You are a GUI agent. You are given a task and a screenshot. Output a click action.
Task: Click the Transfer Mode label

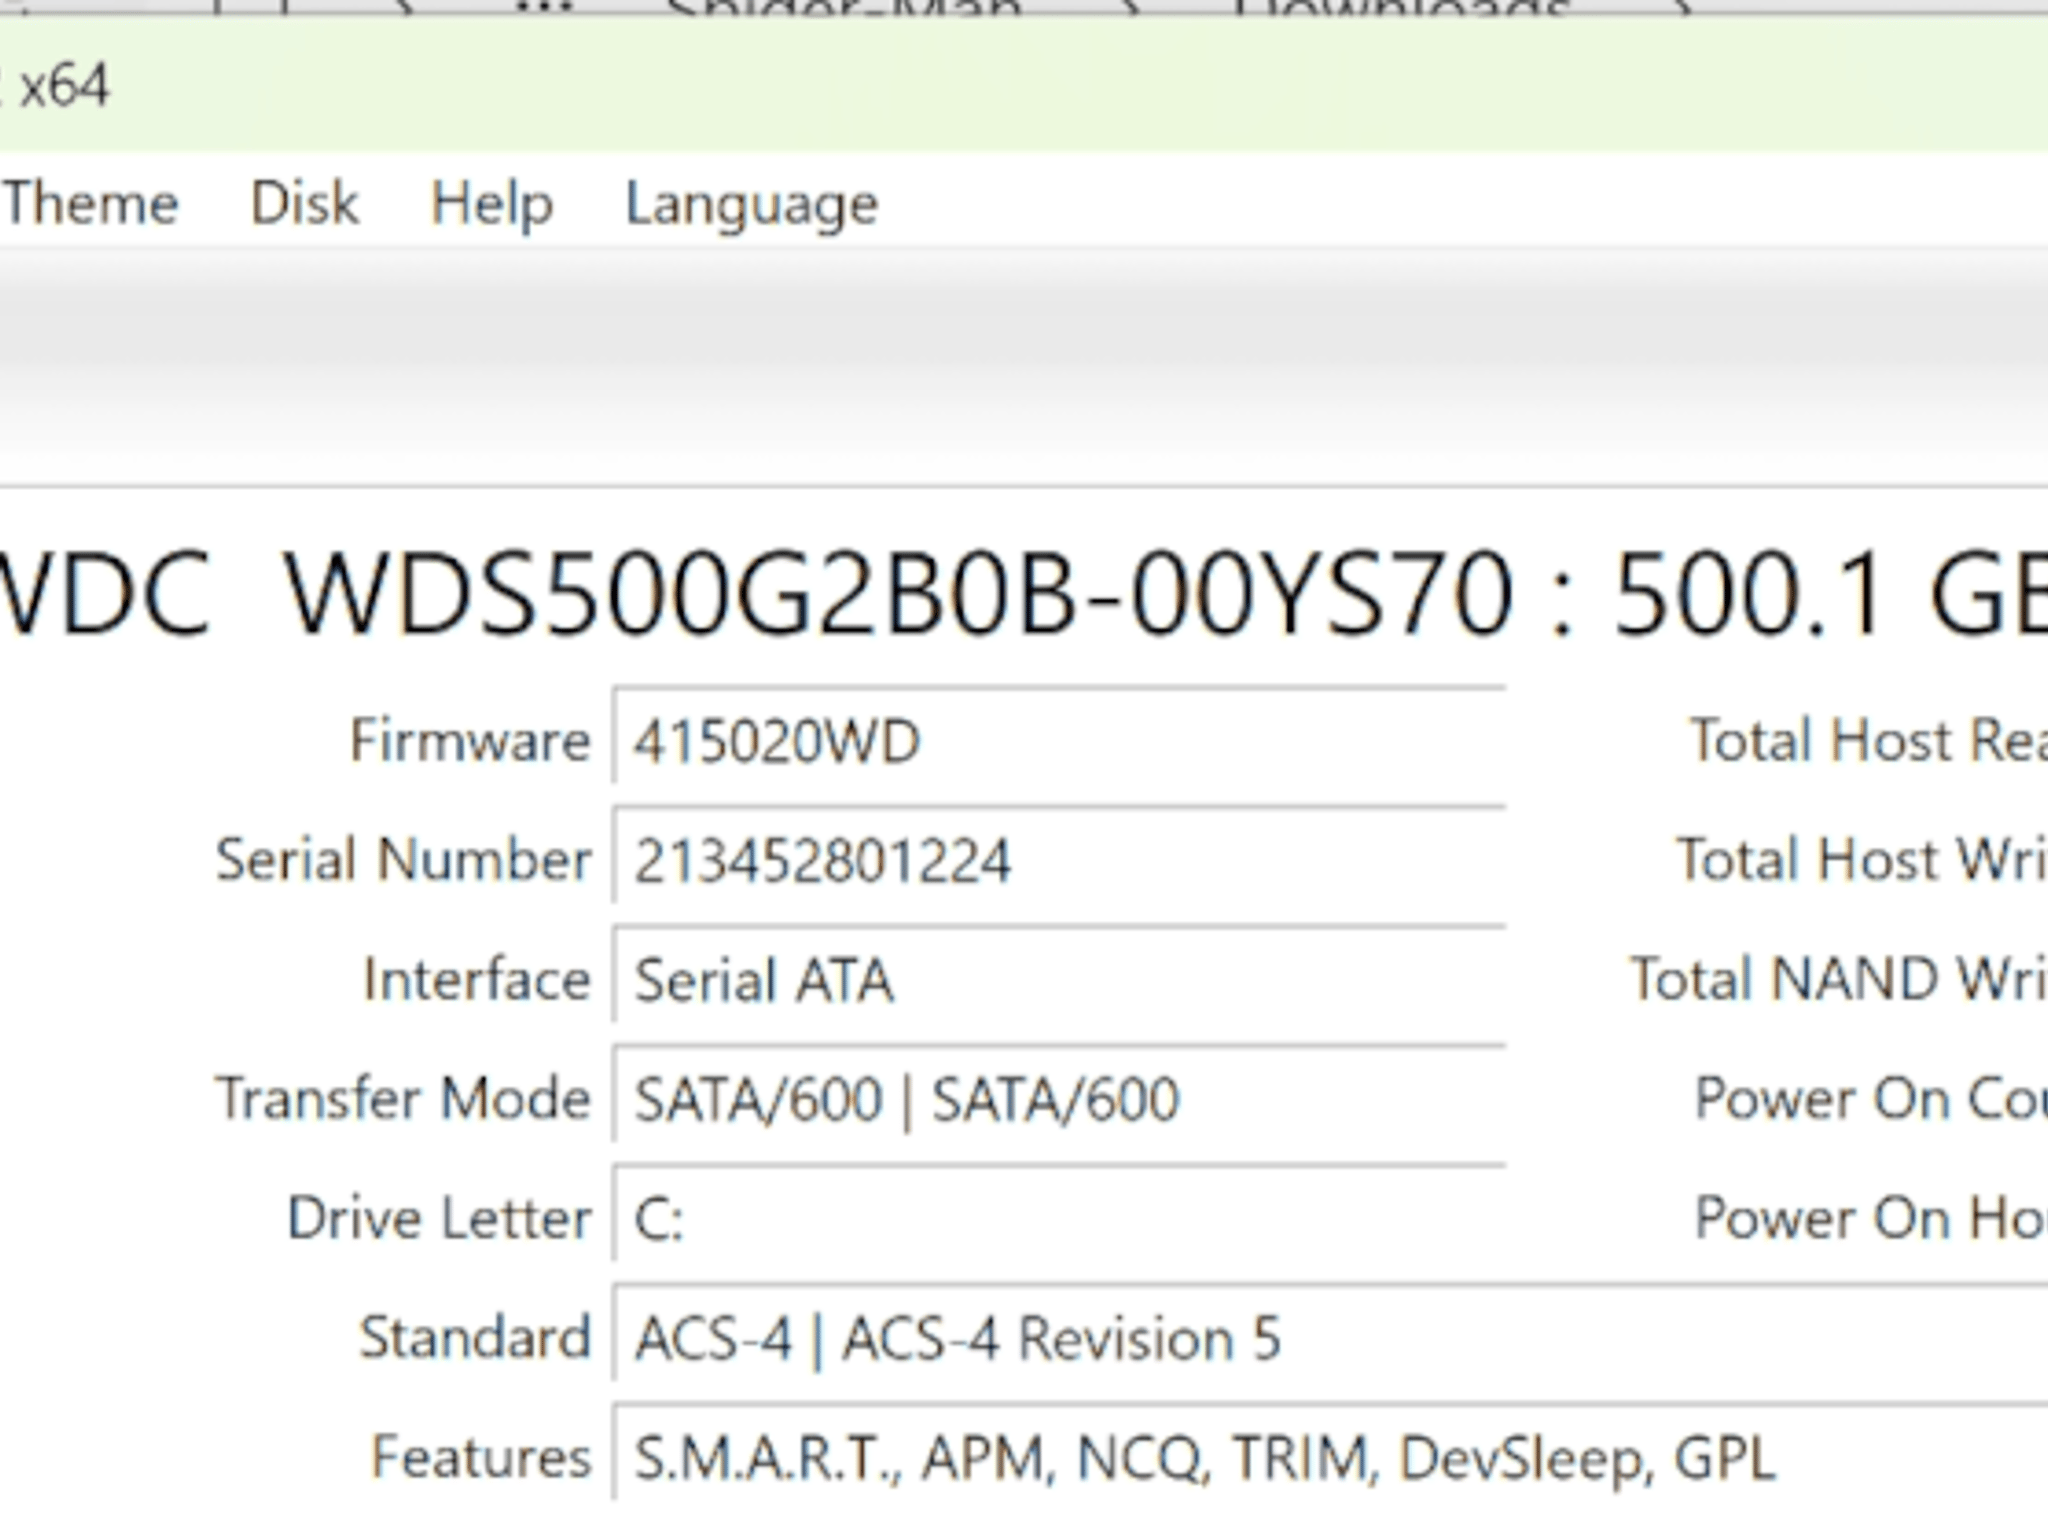[403, 1098]
